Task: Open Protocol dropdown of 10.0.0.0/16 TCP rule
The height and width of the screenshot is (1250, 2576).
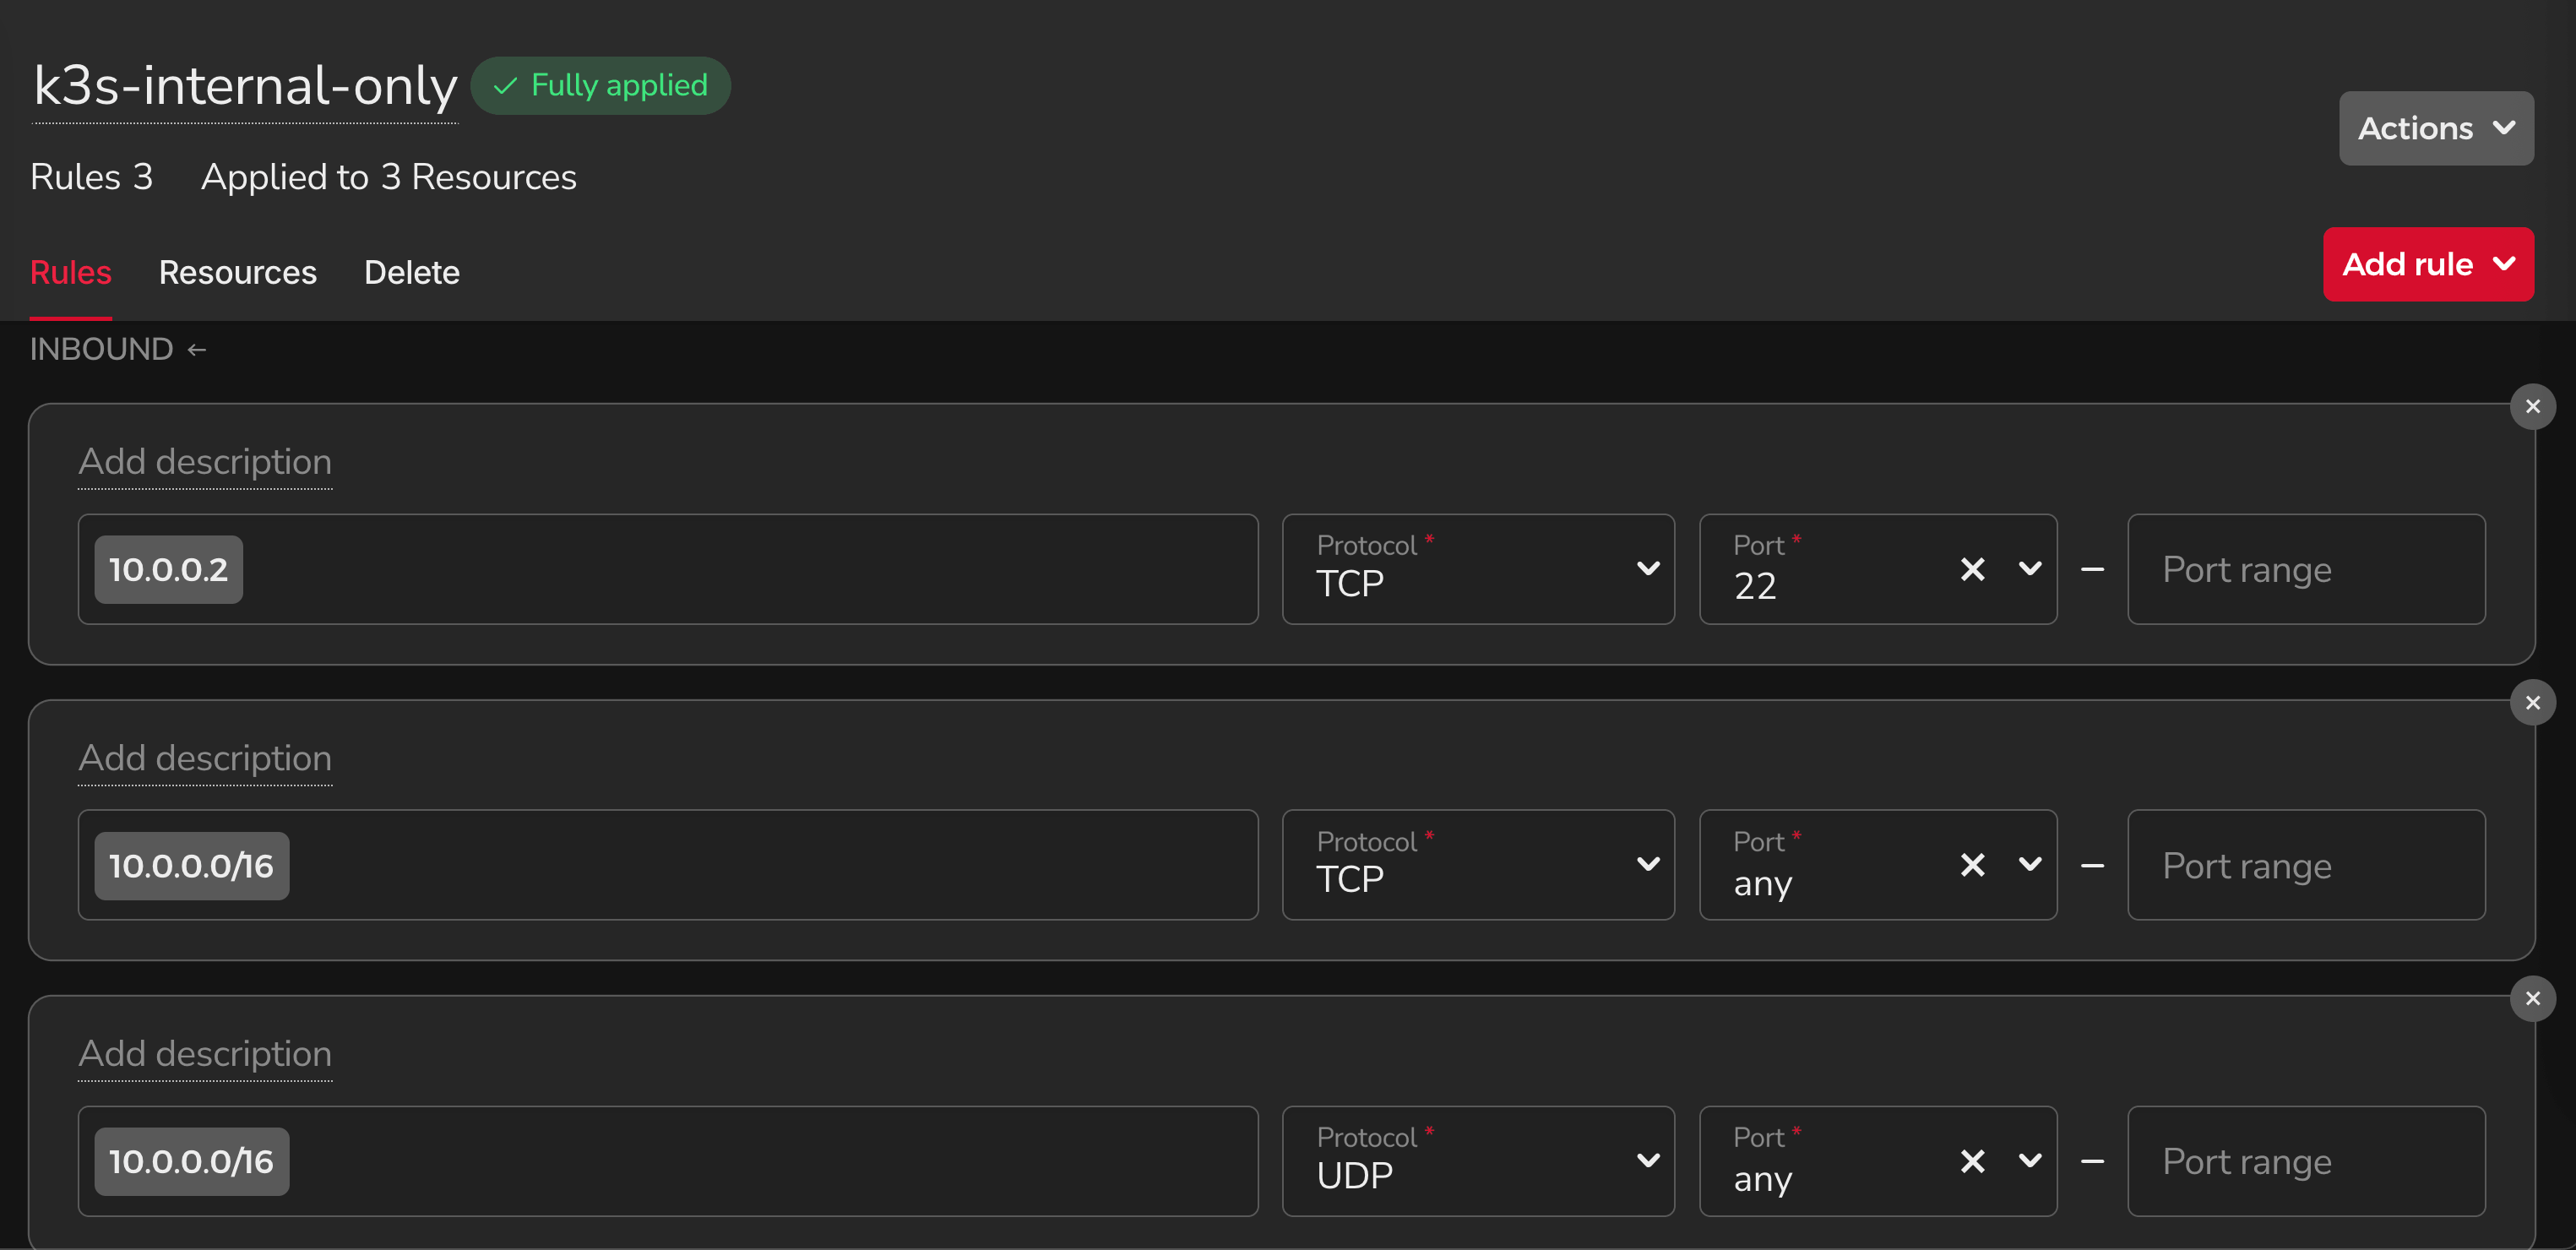Action: coord(1478,865)
